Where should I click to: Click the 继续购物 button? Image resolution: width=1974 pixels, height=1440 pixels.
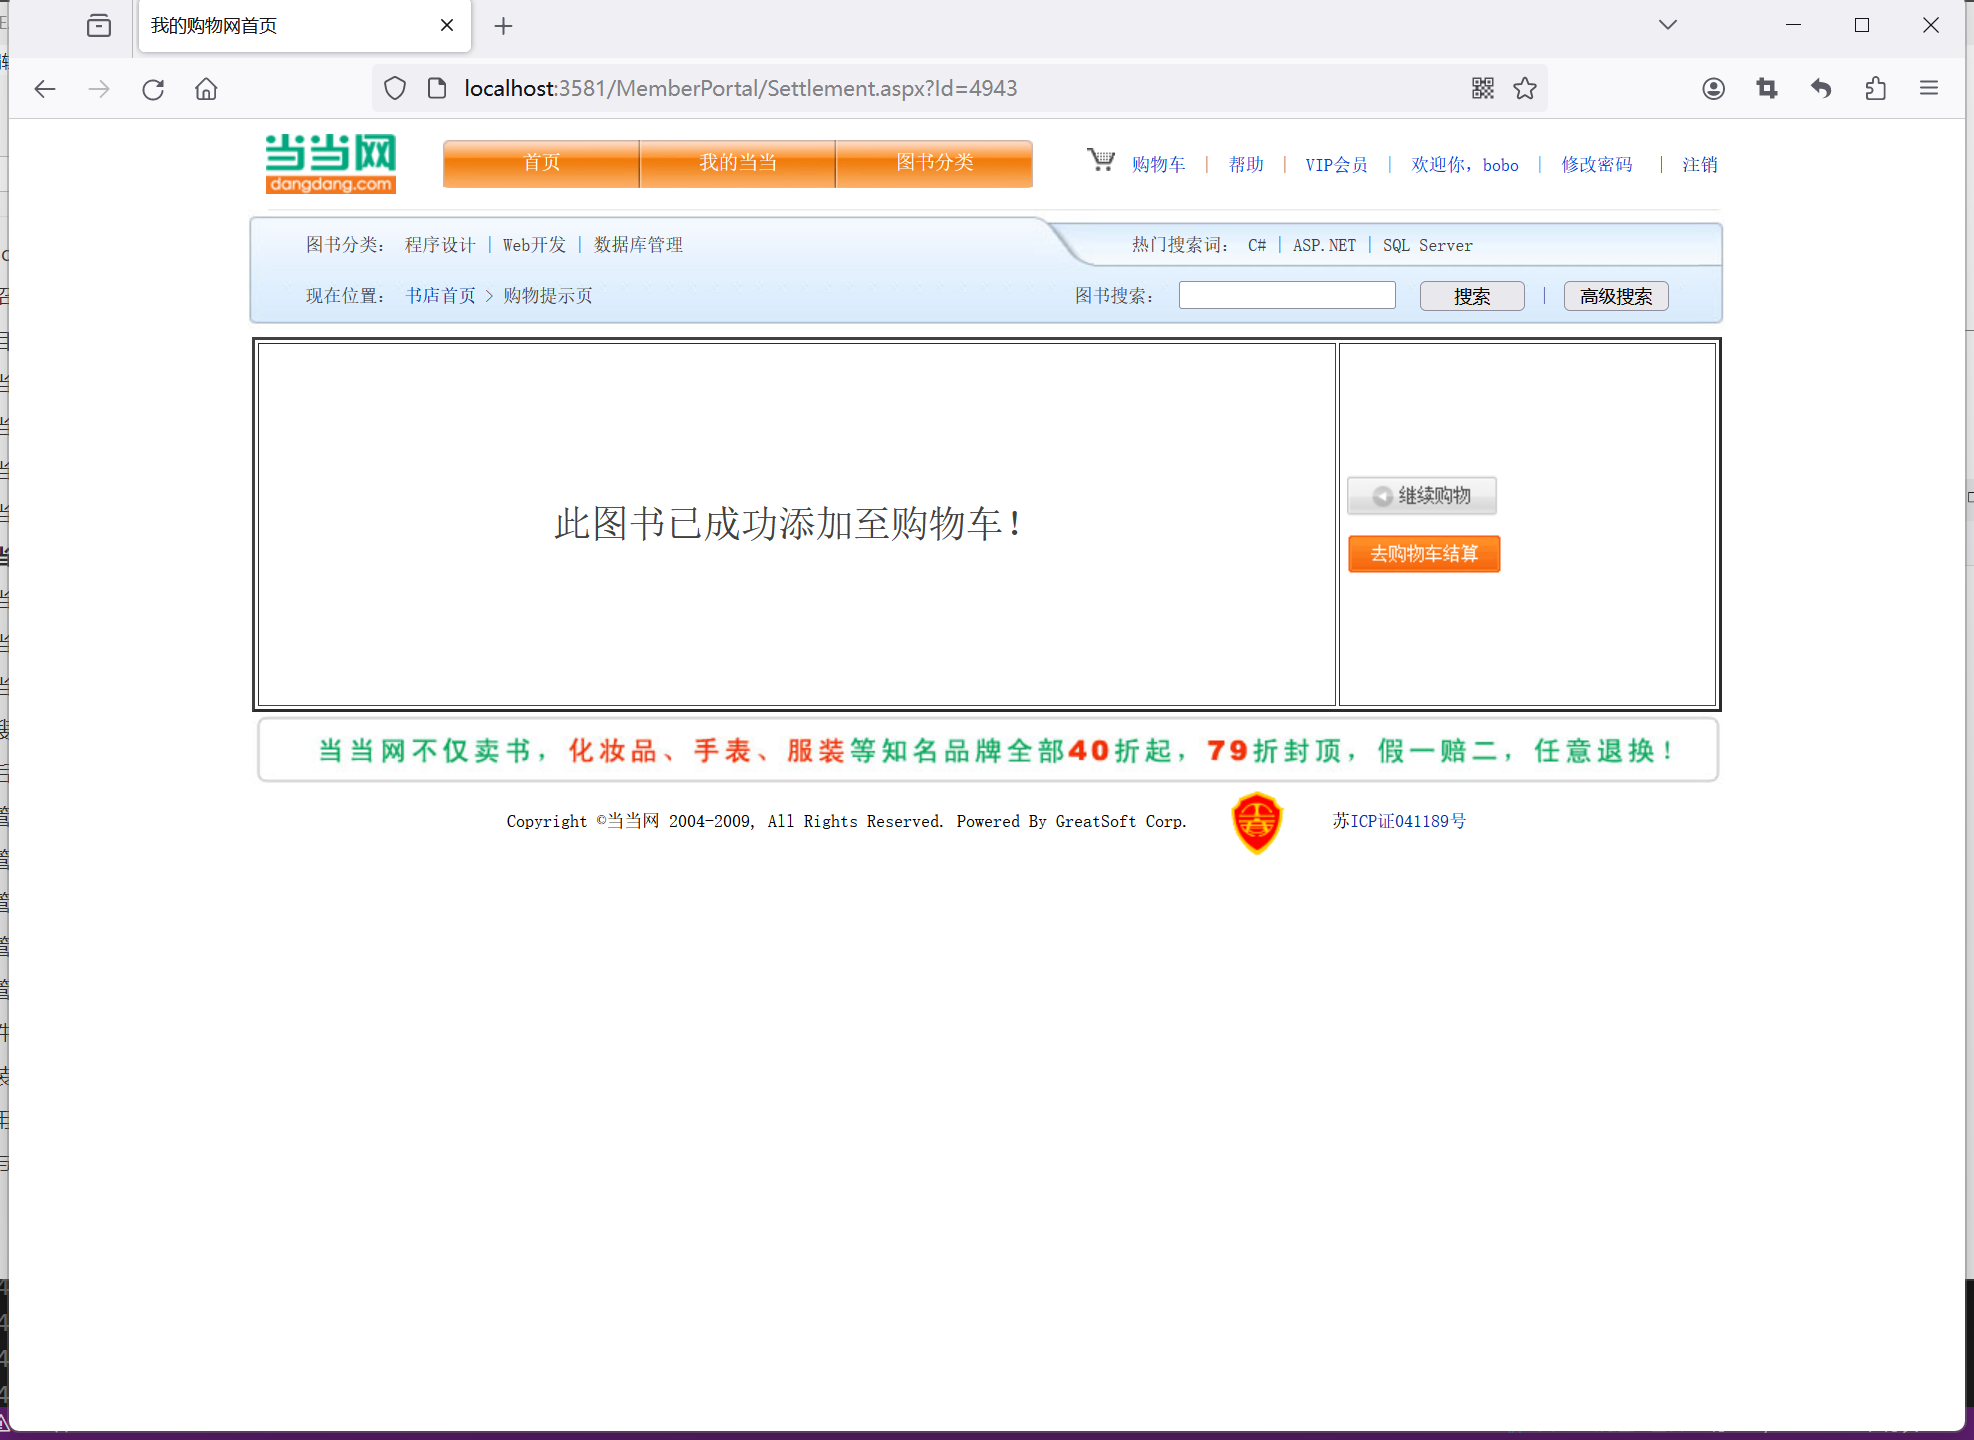point(1422,496)
